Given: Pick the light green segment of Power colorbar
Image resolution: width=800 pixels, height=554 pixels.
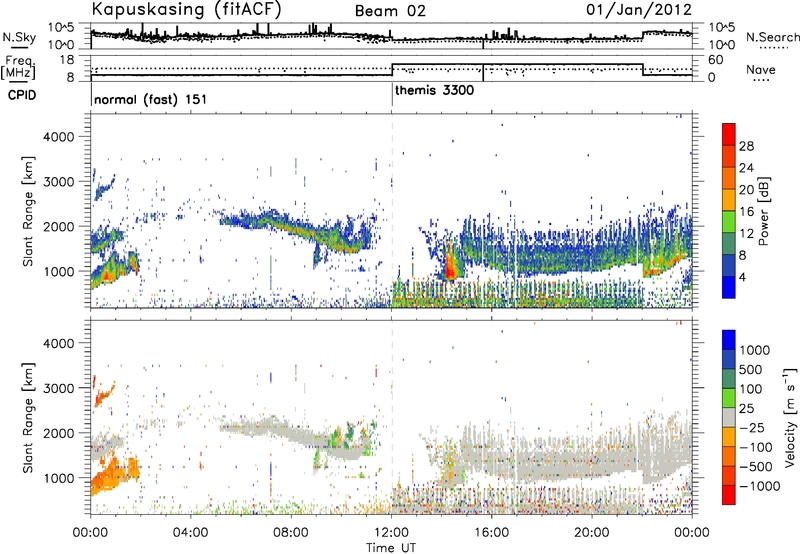Looking at the screenshot, I should coord(729,221).
